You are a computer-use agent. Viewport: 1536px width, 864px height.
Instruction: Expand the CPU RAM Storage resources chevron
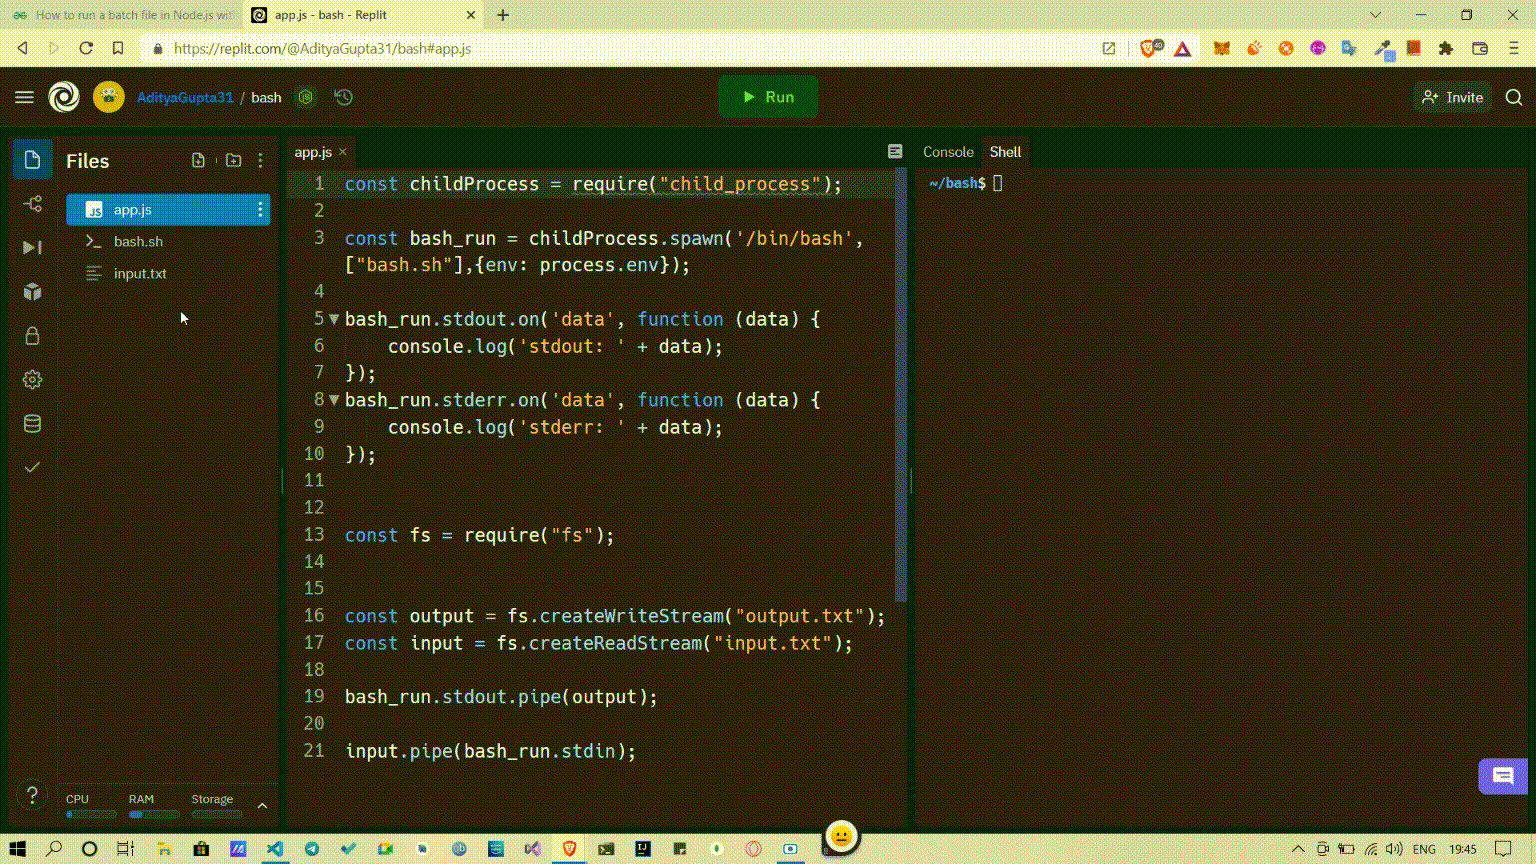pos(262,806)
